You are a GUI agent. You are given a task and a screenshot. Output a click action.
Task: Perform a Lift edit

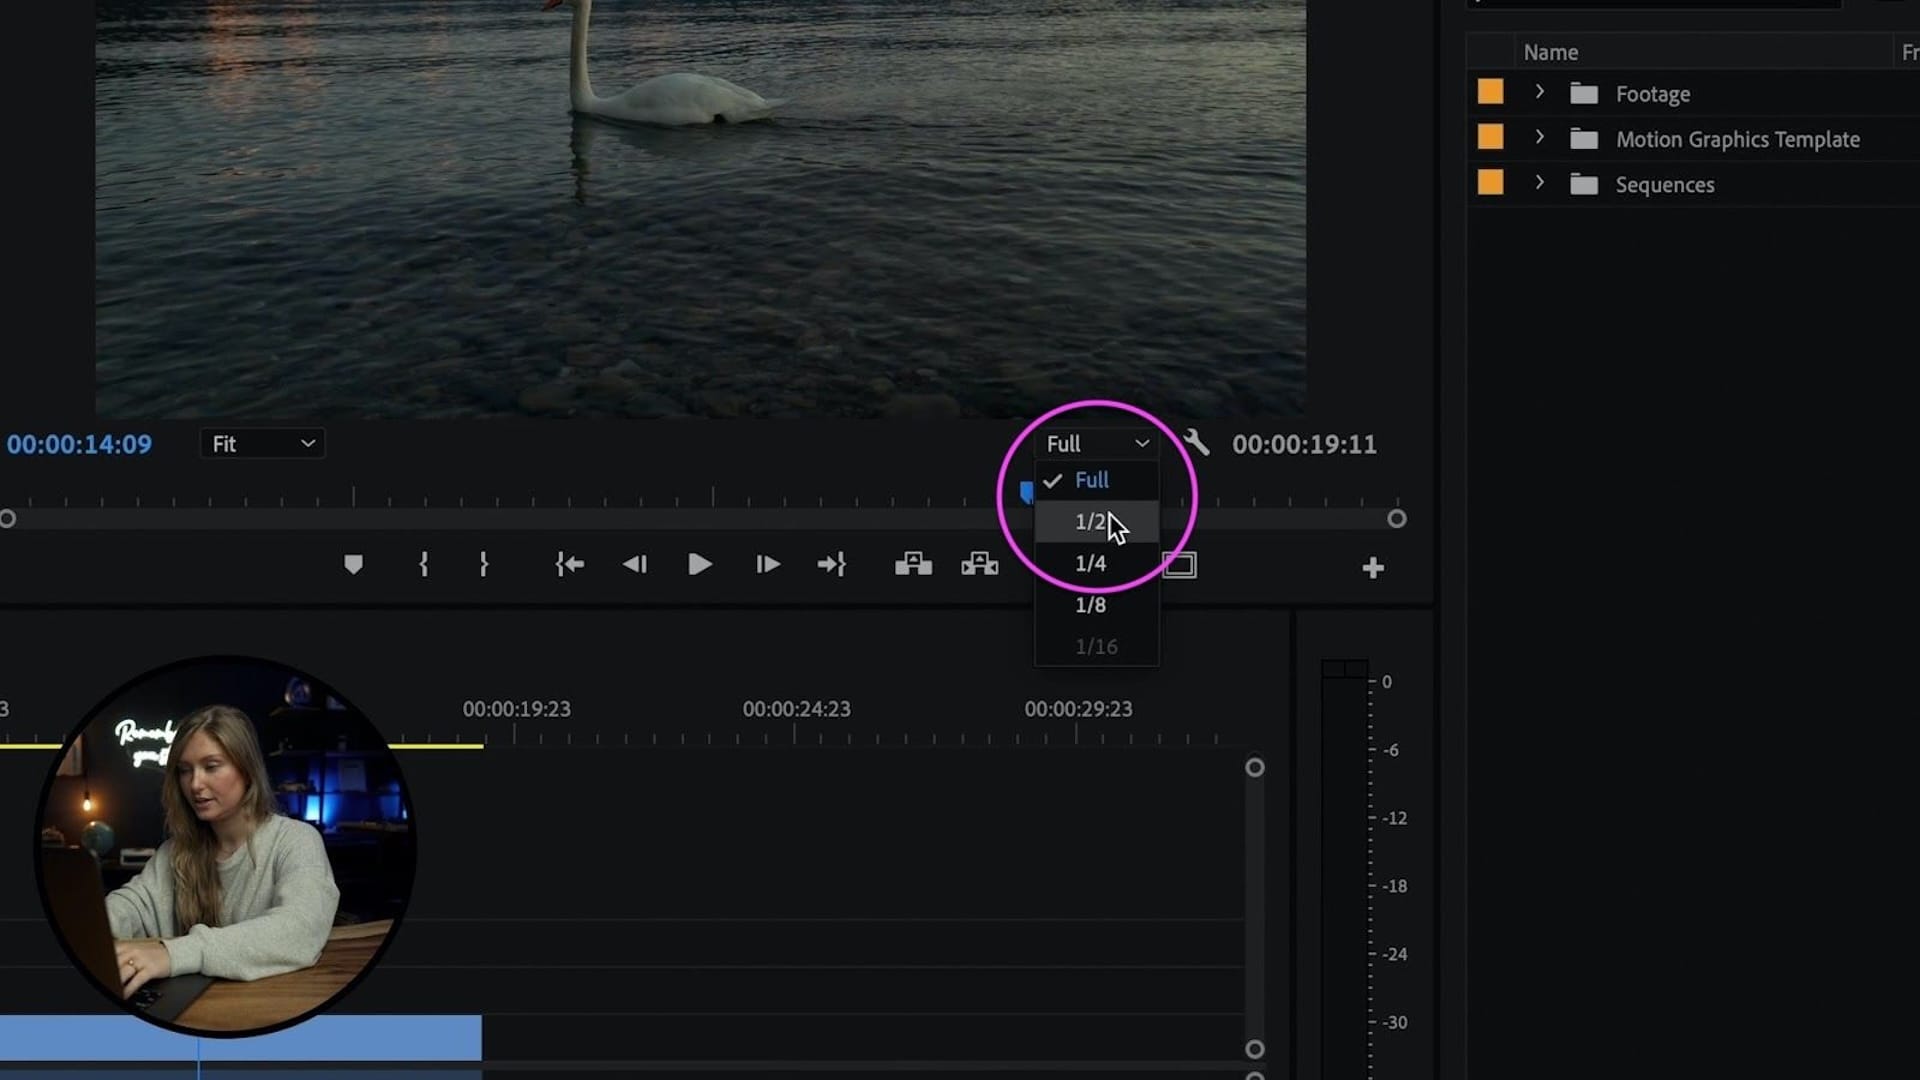(x=913, y=564)
